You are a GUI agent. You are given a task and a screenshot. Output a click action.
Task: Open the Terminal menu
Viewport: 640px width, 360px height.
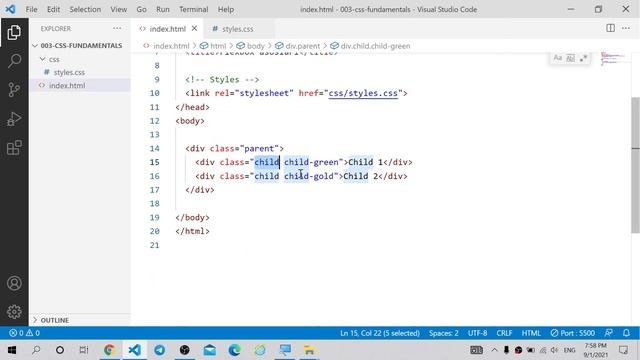(x=193, y=9)
